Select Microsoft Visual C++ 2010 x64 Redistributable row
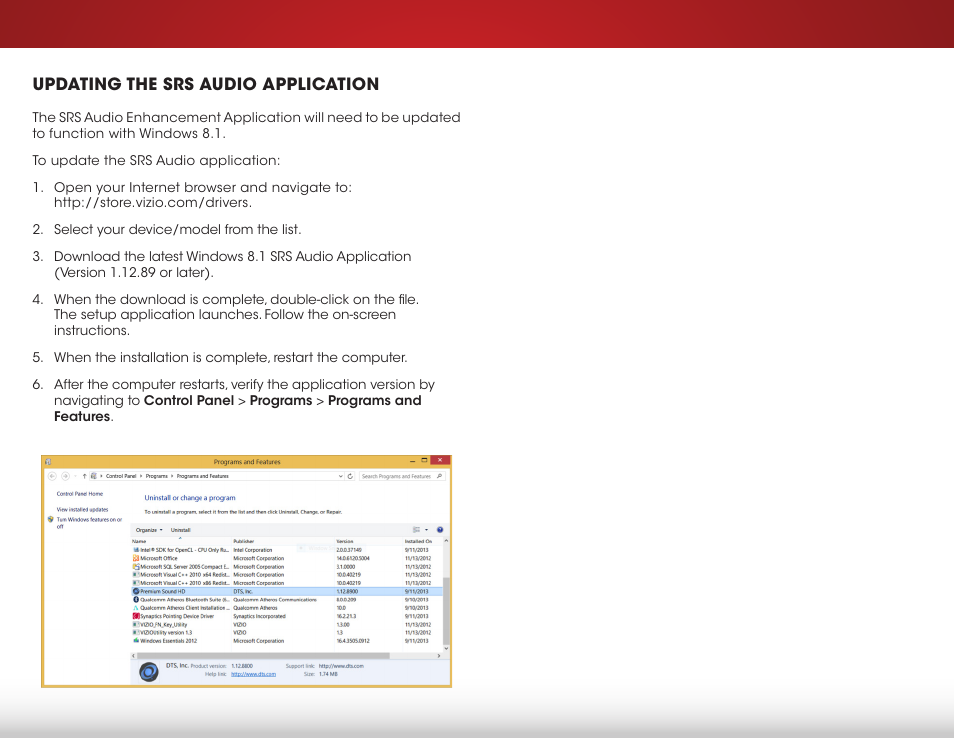This screenshot has height=738, width=954. click(287, 575)
